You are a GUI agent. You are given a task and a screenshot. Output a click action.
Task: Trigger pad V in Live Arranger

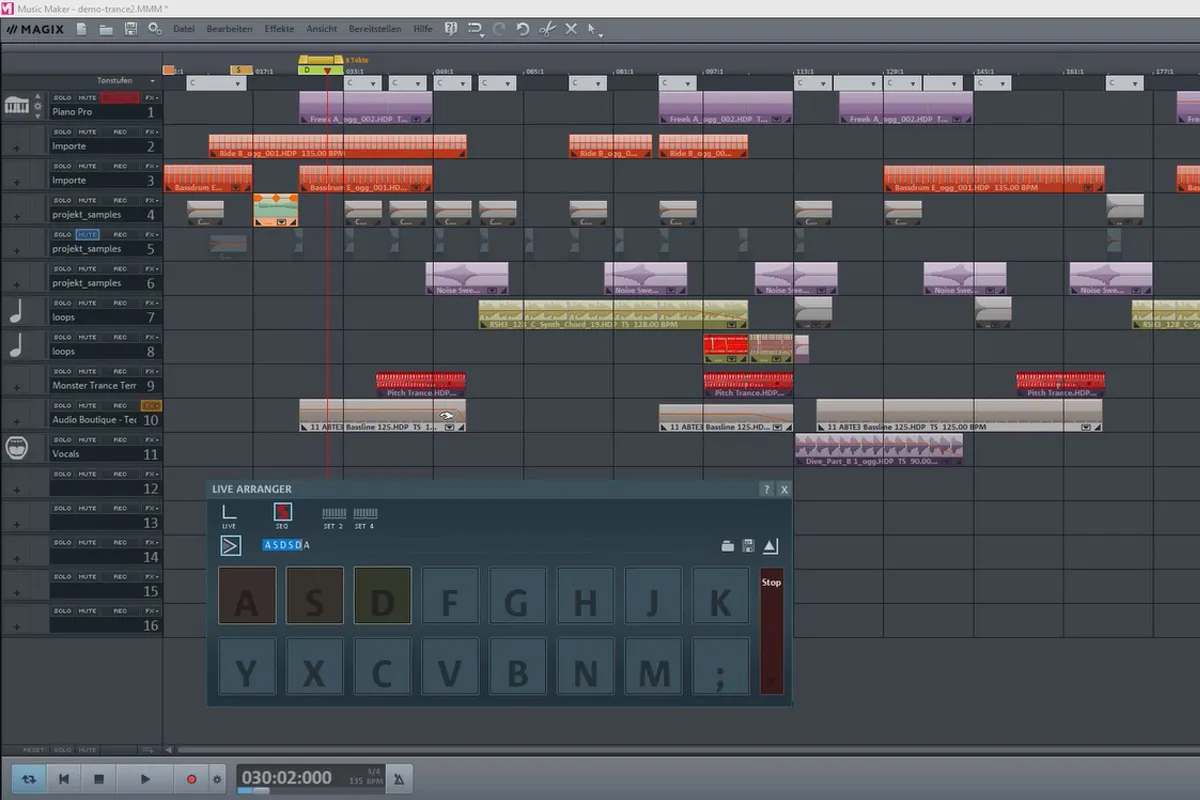click(x=449, y=667)
